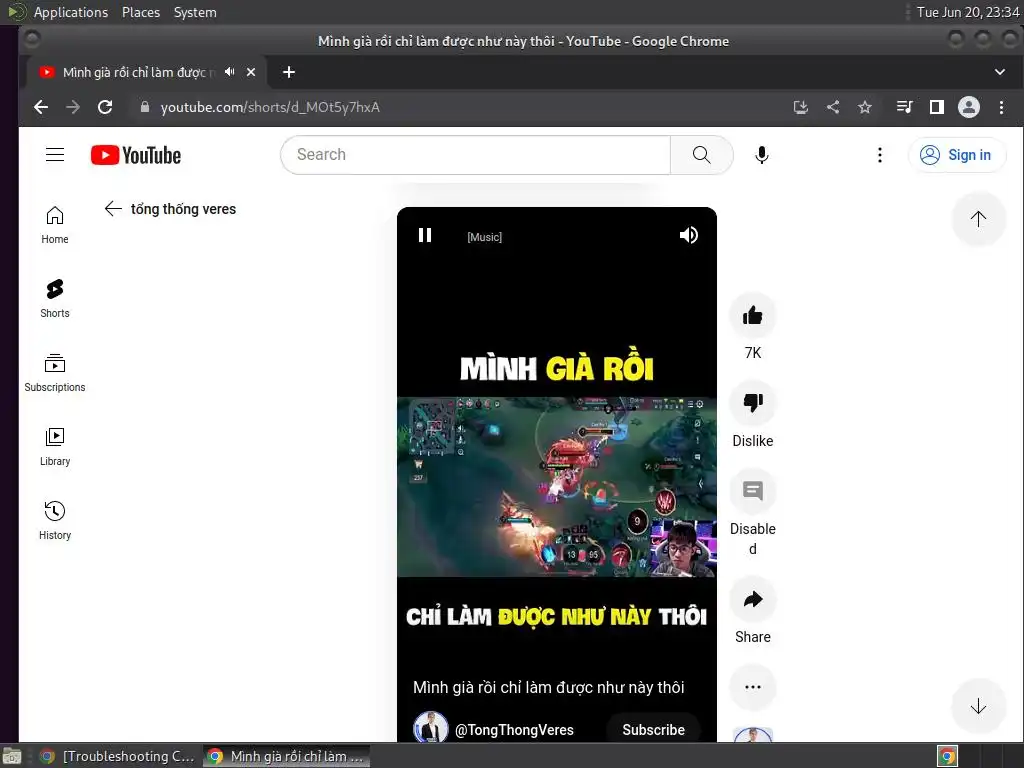Click Chrome back navigation arrow

click(41, 107)
